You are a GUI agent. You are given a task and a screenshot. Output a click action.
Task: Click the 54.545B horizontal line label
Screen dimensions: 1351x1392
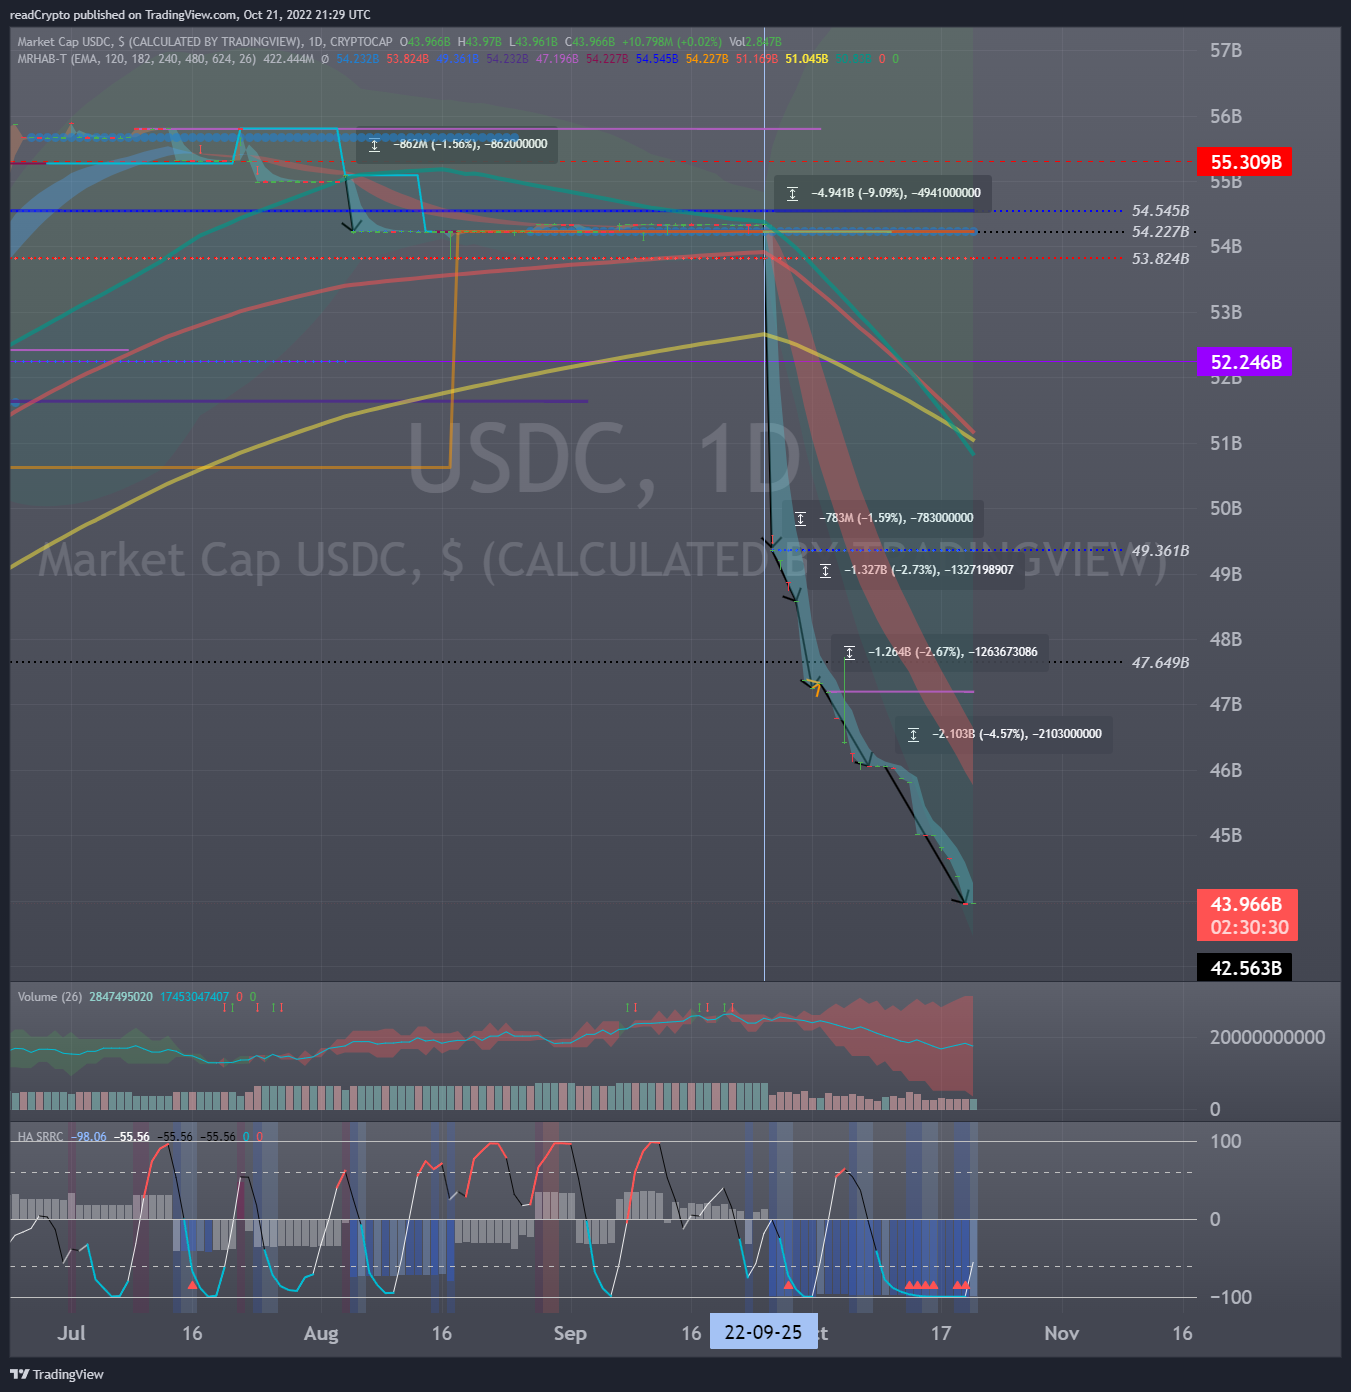click(1161, 211)
